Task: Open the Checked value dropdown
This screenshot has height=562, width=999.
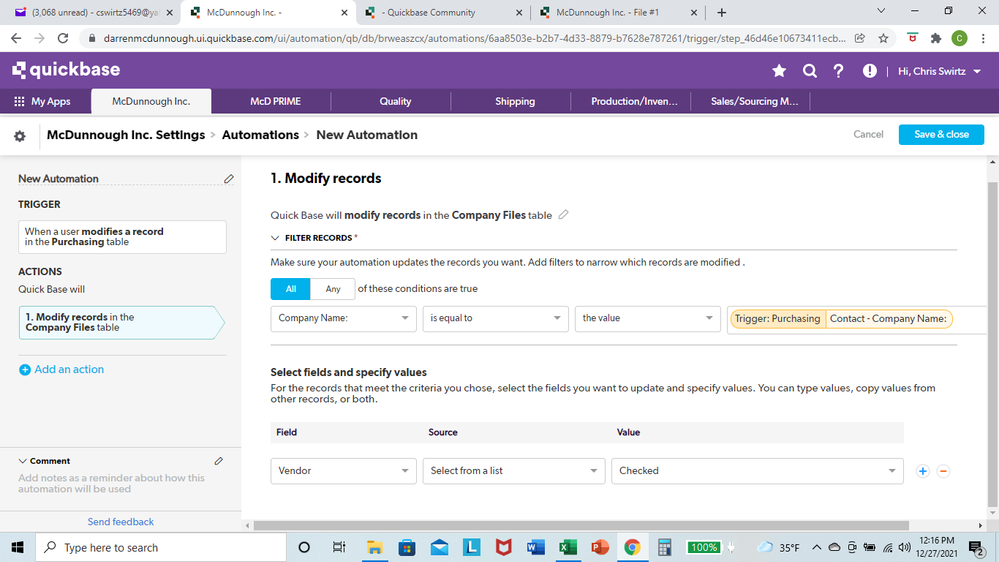Action: [x=757, y=471]
